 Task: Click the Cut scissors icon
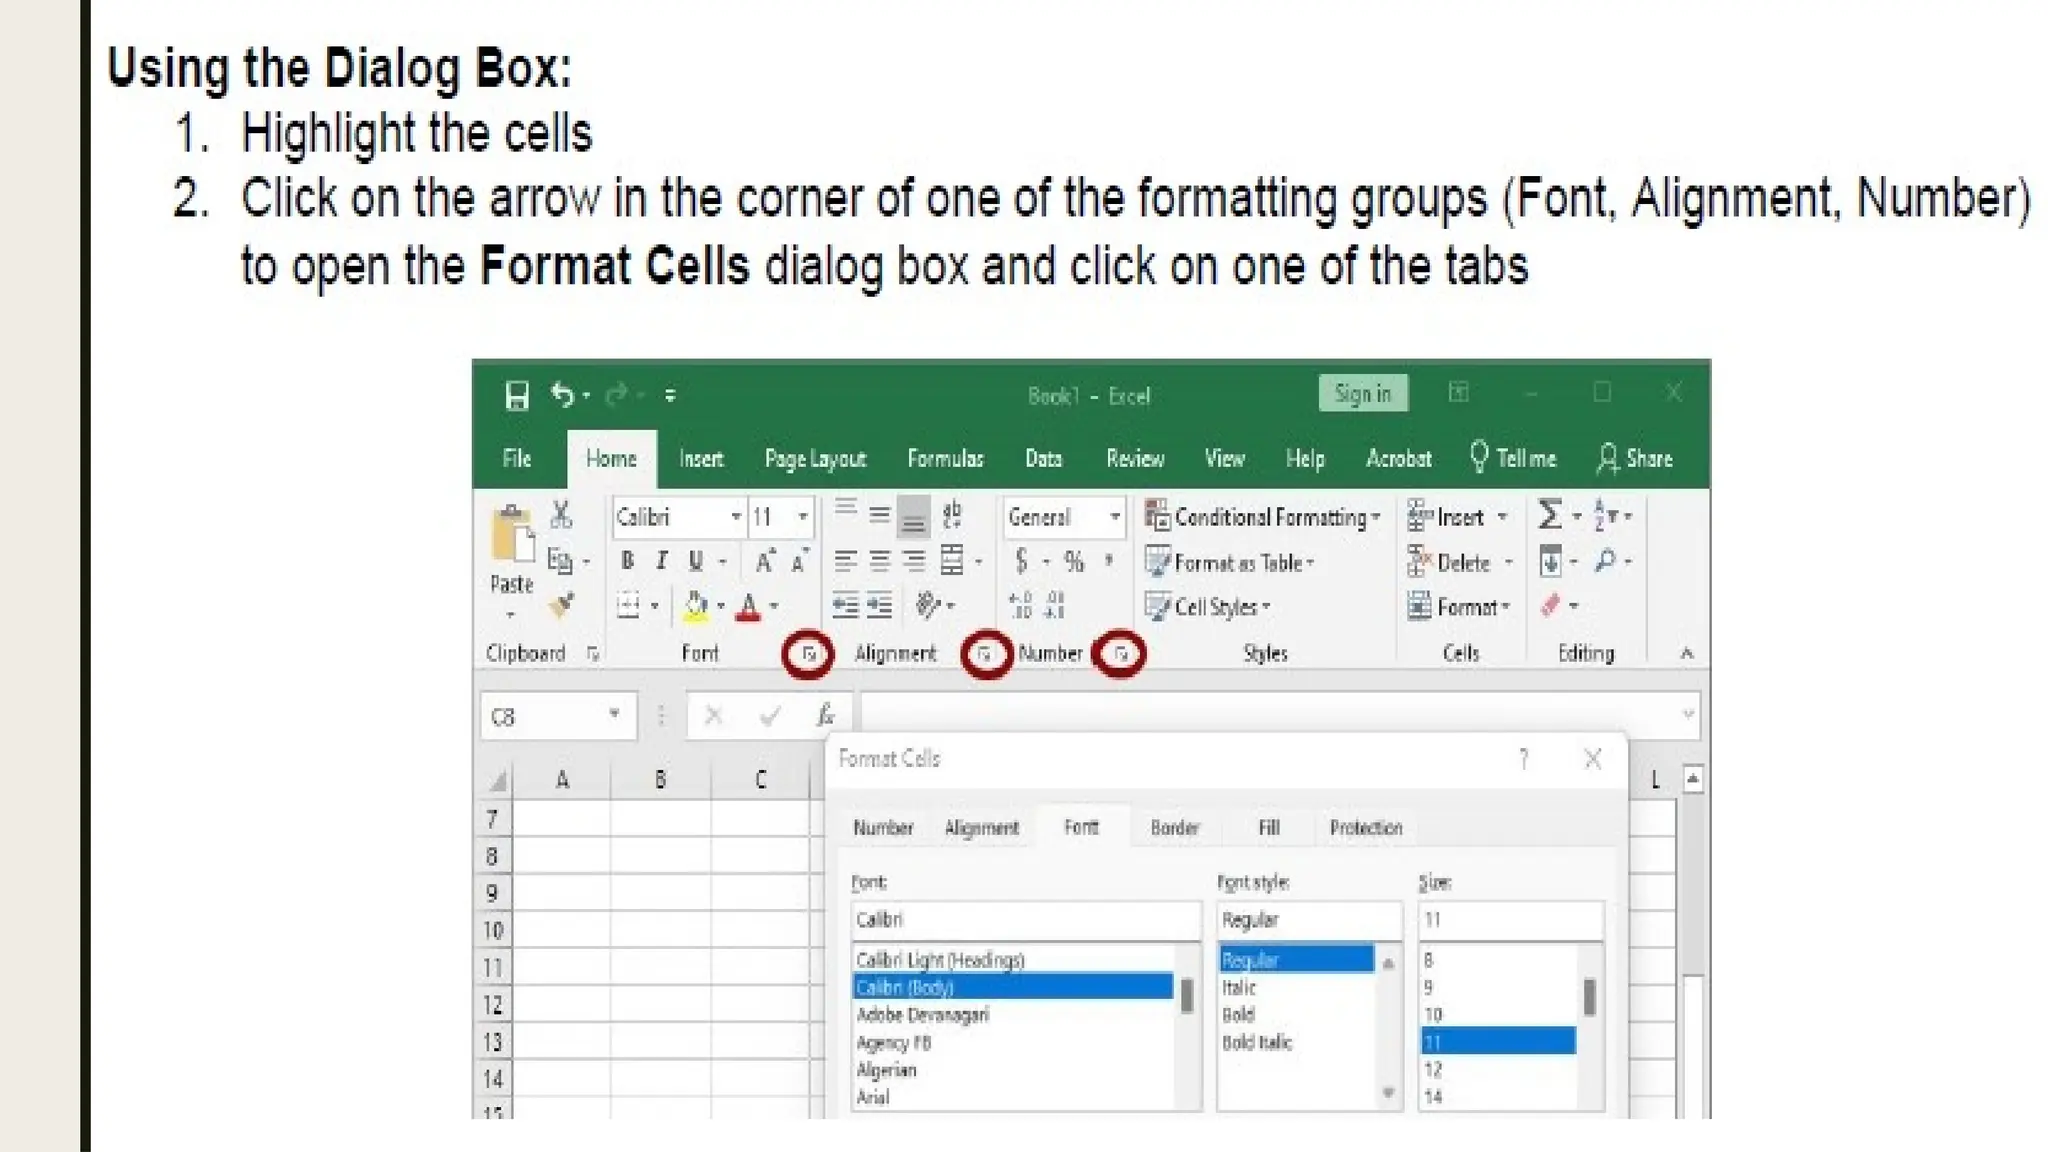tap(561, 515)
